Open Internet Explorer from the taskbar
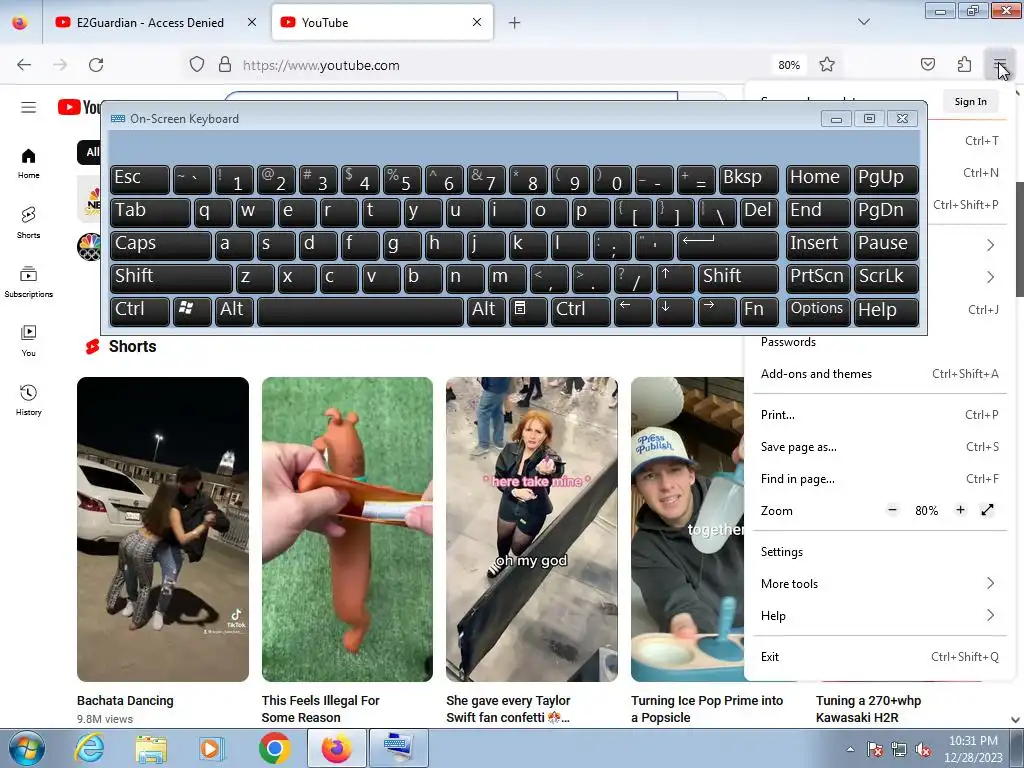This screenshot has height=768, width=1024. [89, 748]
